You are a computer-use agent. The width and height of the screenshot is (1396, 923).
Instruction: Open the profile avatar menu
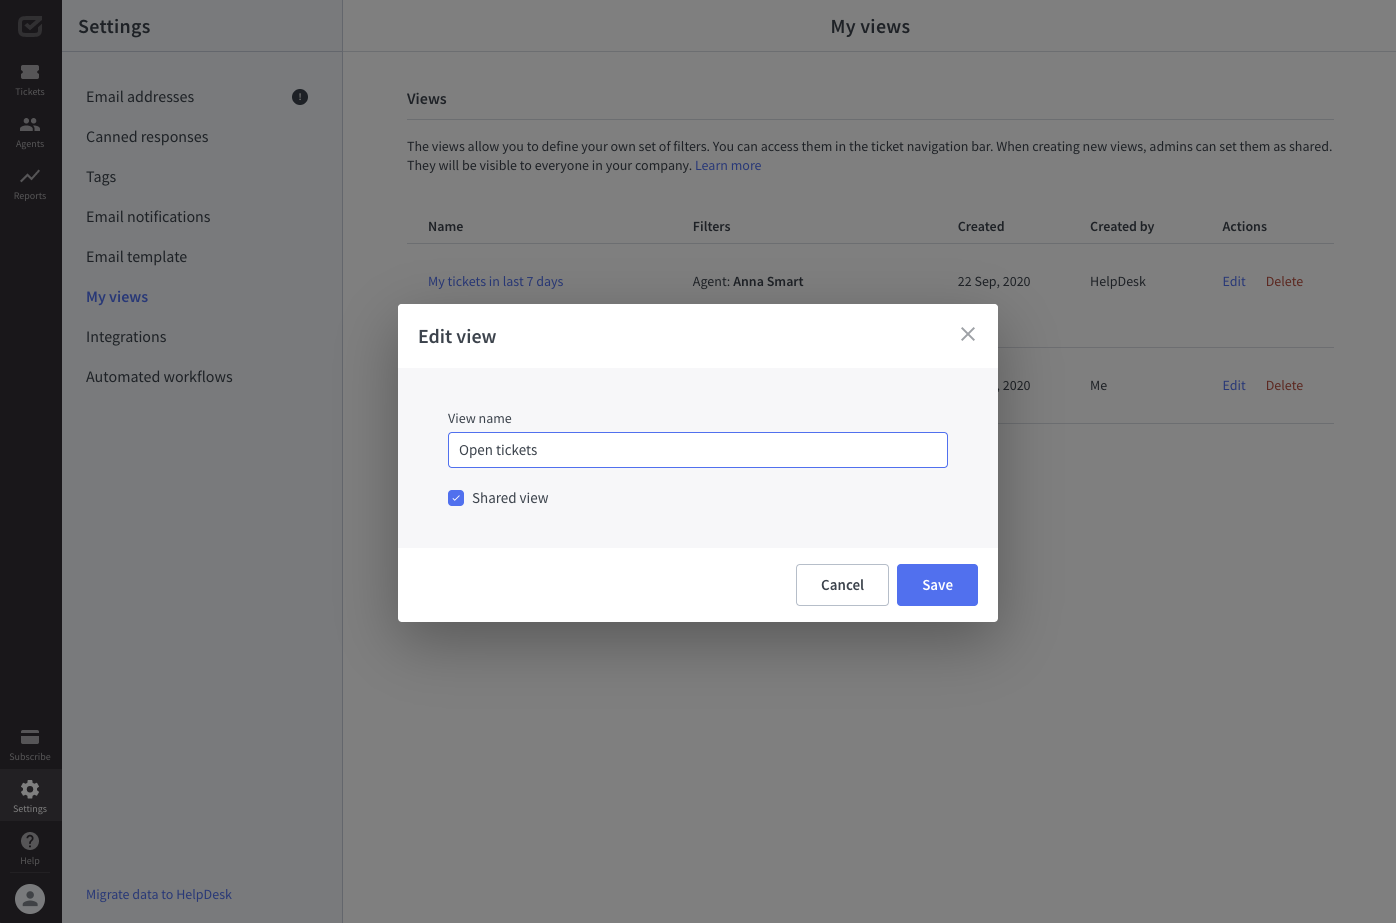tap(30, 898)
